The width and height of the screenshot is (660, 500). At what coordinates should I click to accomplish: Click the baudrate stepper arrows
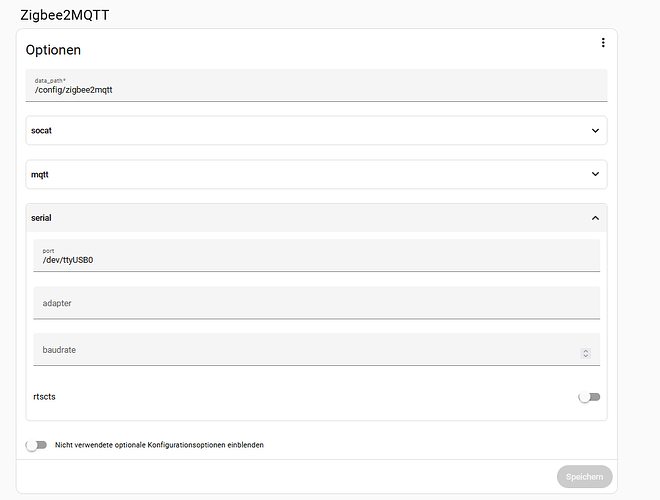coord(585,353)
